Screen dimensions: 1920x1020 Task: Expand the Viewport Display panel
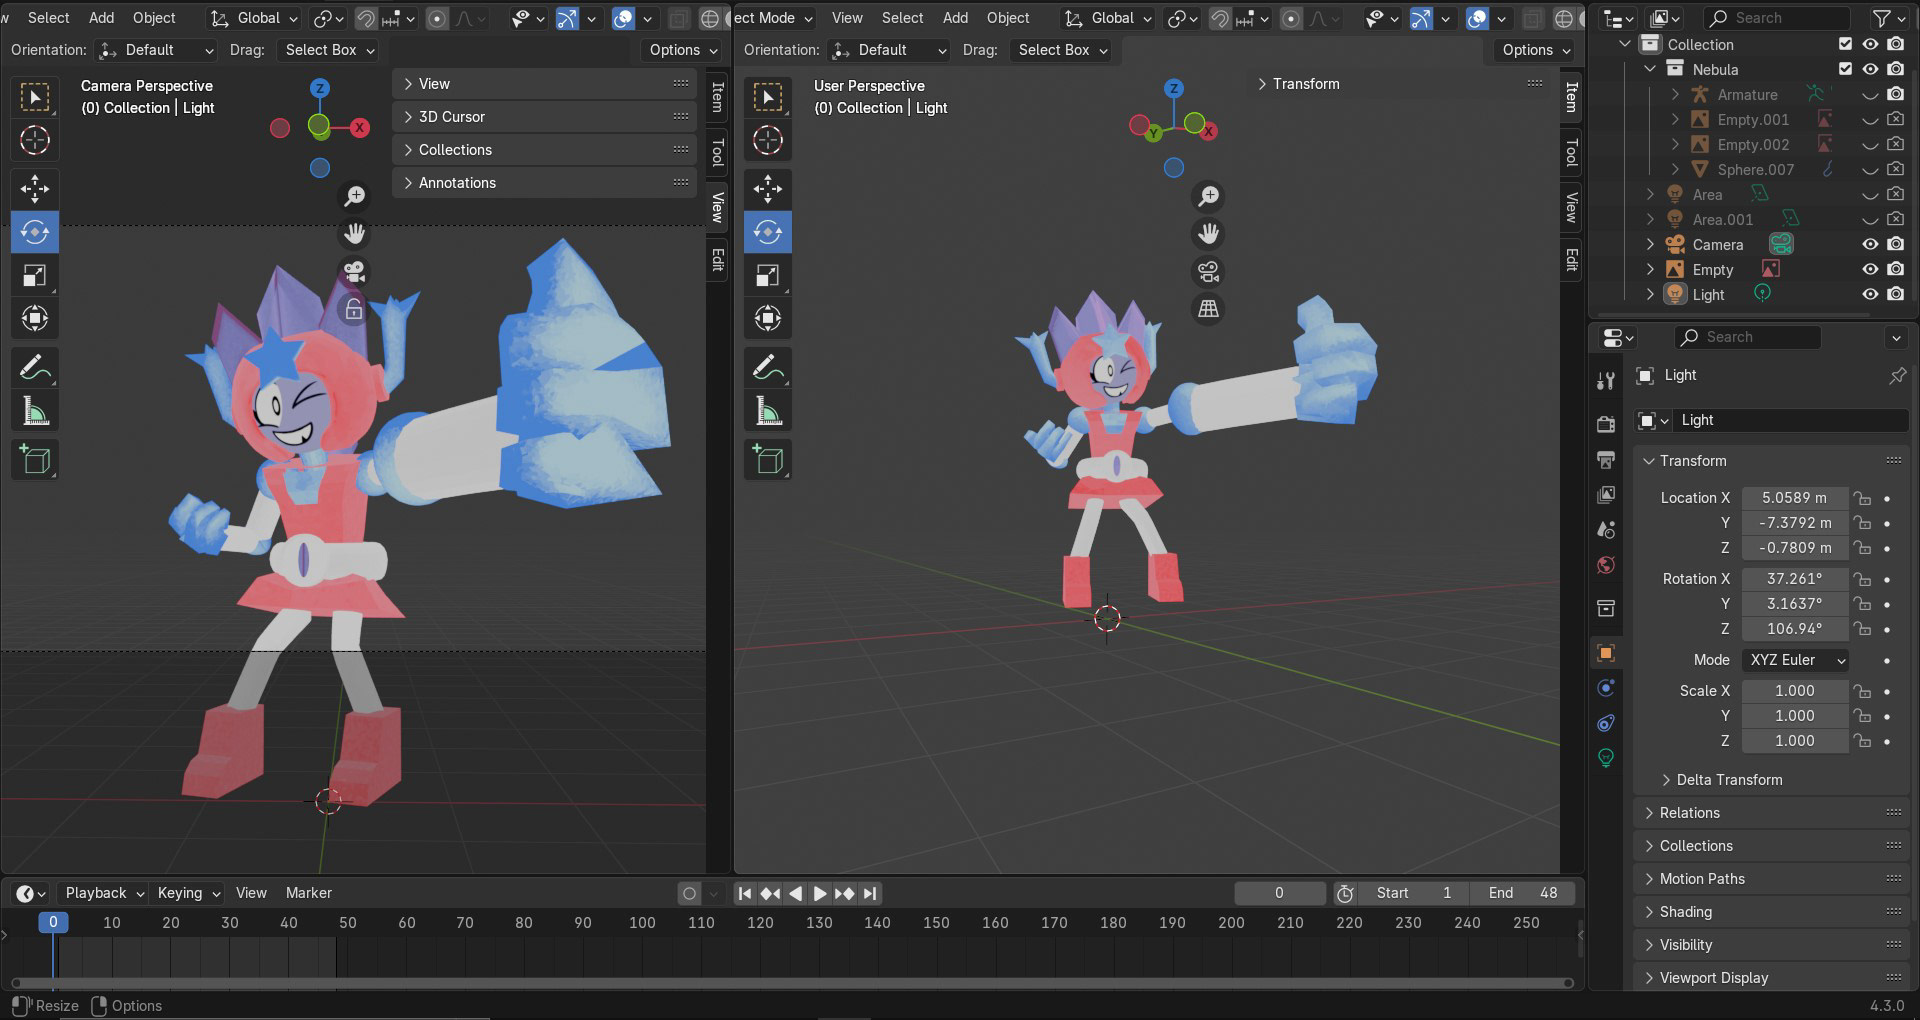coord(1771,978)
